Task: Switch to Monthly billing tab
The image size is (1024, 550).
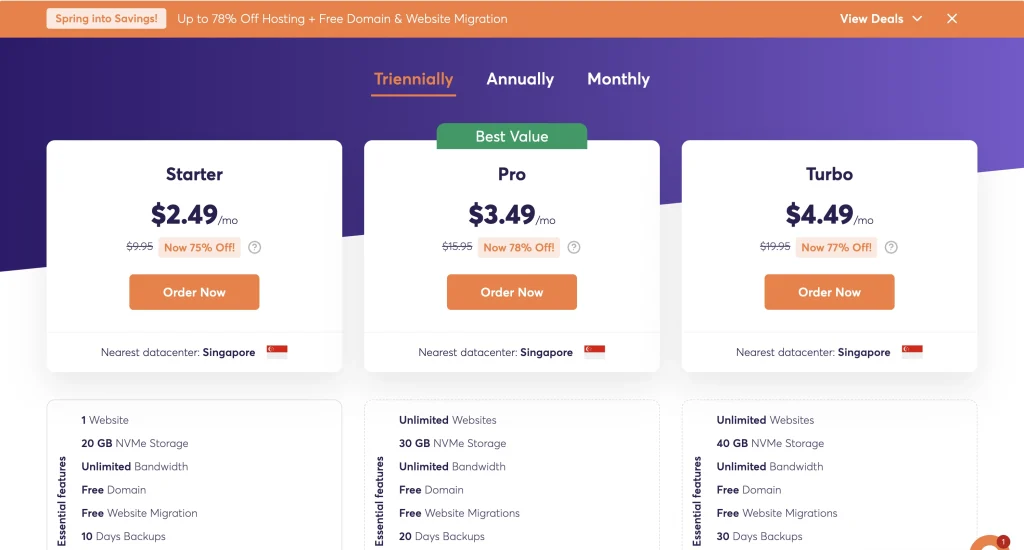Action: point(618,79)
